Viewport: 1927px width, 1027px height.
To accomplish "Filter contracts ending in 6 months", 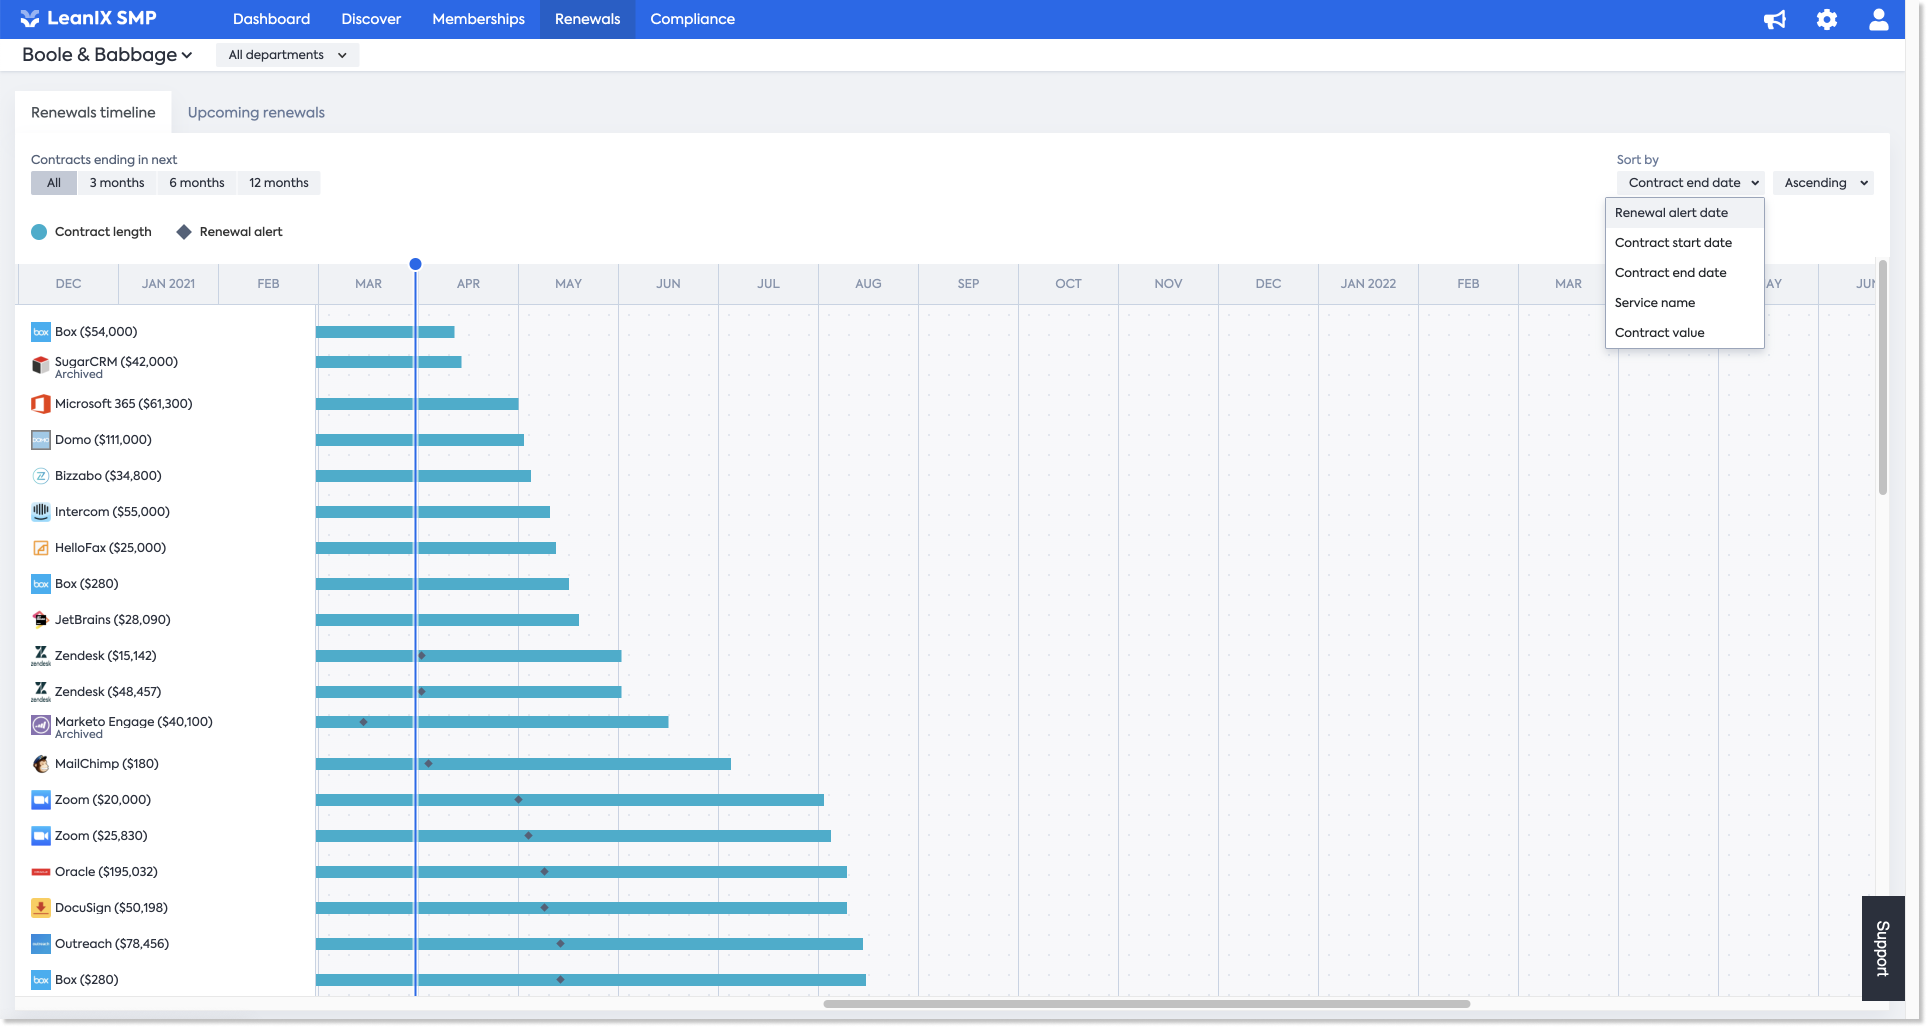I will pos(197,183).
